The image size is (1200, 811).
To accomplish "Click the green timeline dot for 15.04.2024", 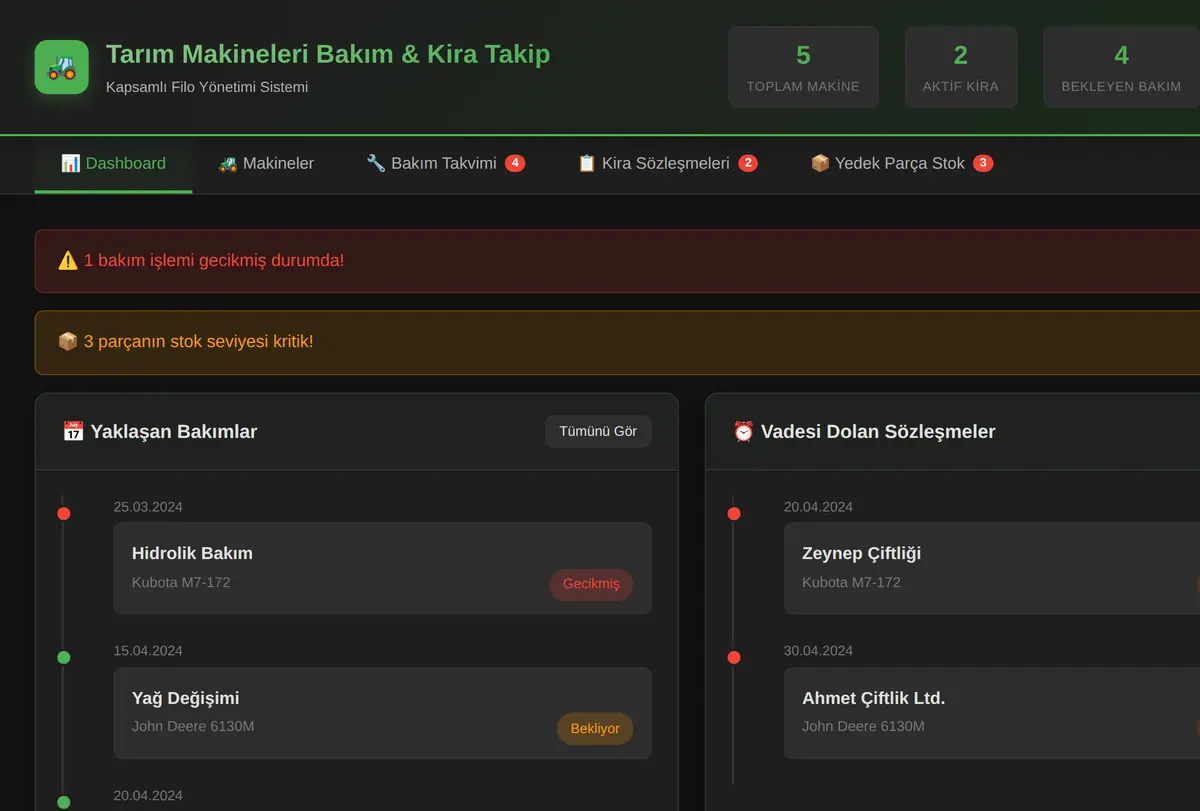I will 64,657.
